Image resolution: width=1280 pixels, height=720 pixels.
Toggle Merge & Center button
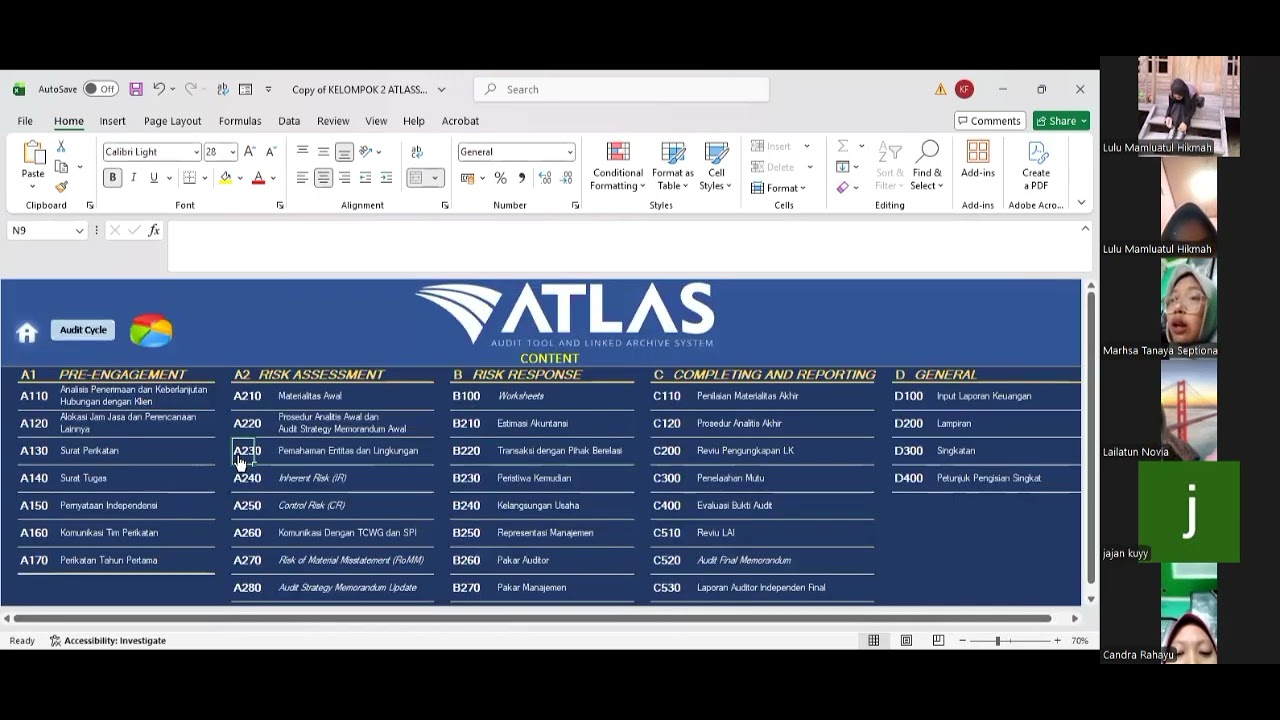pos(416,178)
